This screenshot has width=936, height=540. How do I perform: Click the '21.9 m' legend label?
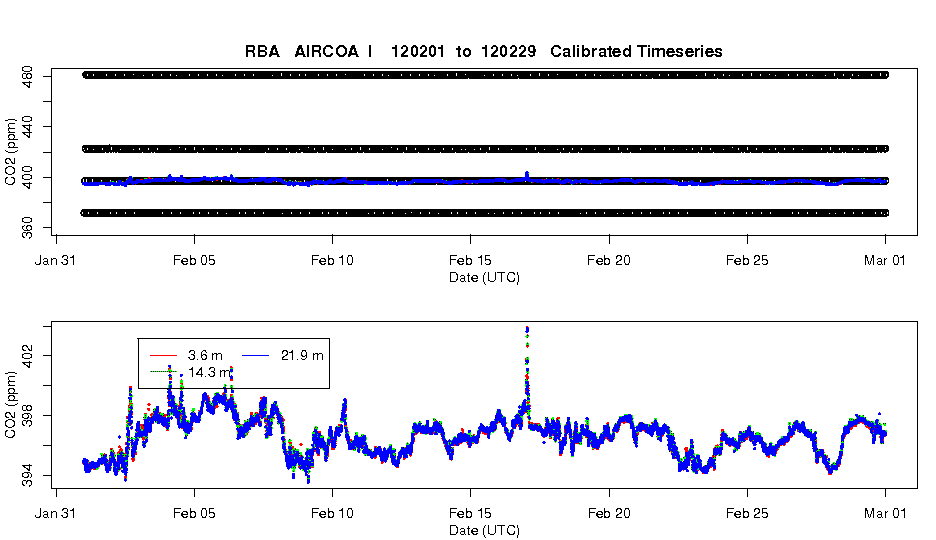point(302,356)
